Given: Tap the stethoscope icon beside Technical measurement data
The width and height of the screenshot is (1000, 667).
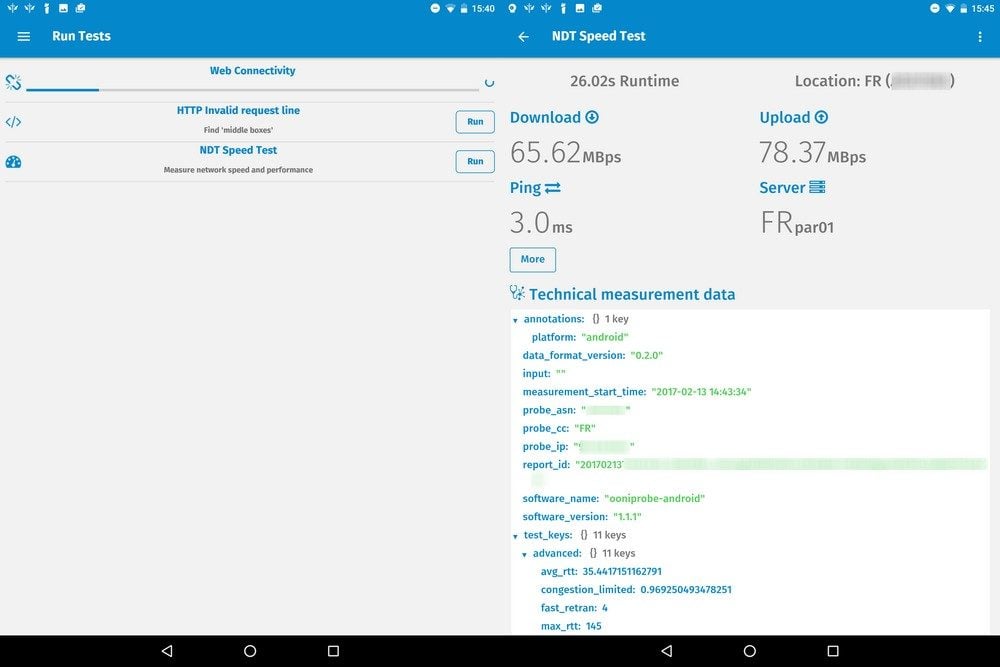Looking at the screenshot, I should point(517,293).
